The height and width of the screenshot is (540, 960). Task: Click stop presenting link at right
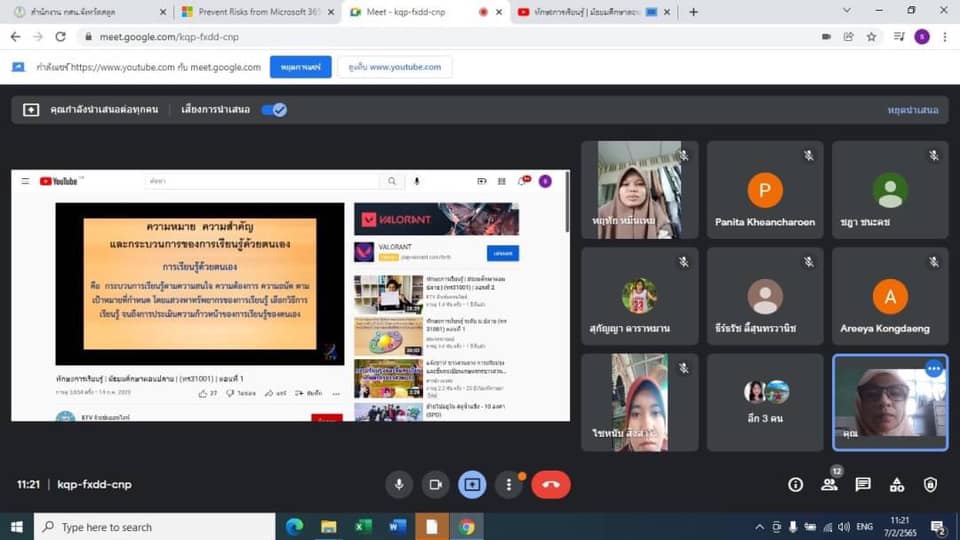click(912, 110)
